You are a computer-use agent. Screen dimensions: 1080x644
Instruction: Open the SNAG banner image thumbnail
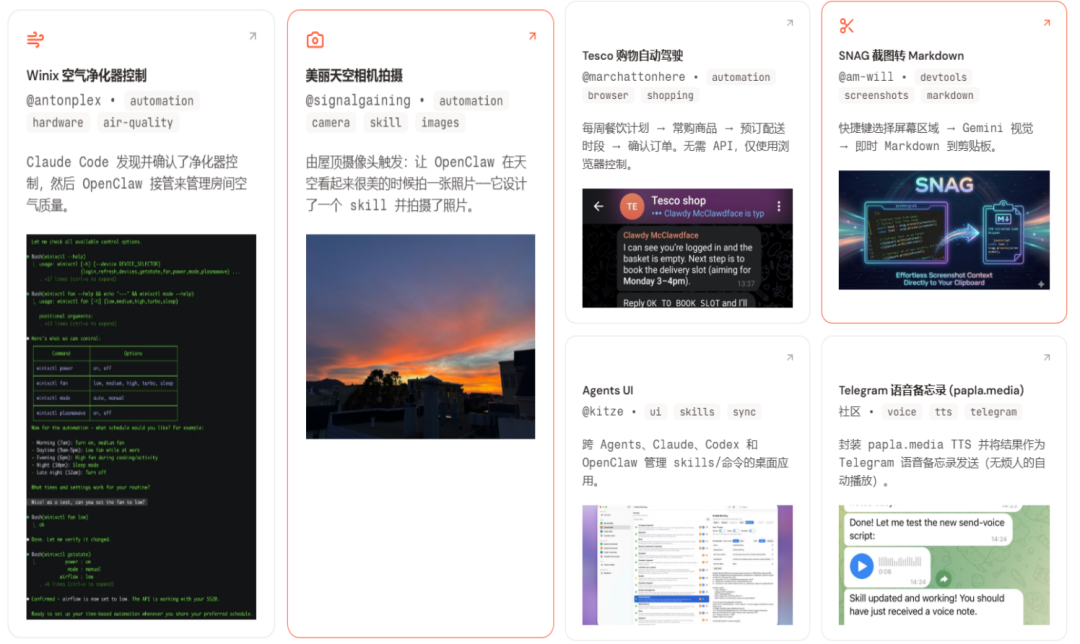click(943, 231)
